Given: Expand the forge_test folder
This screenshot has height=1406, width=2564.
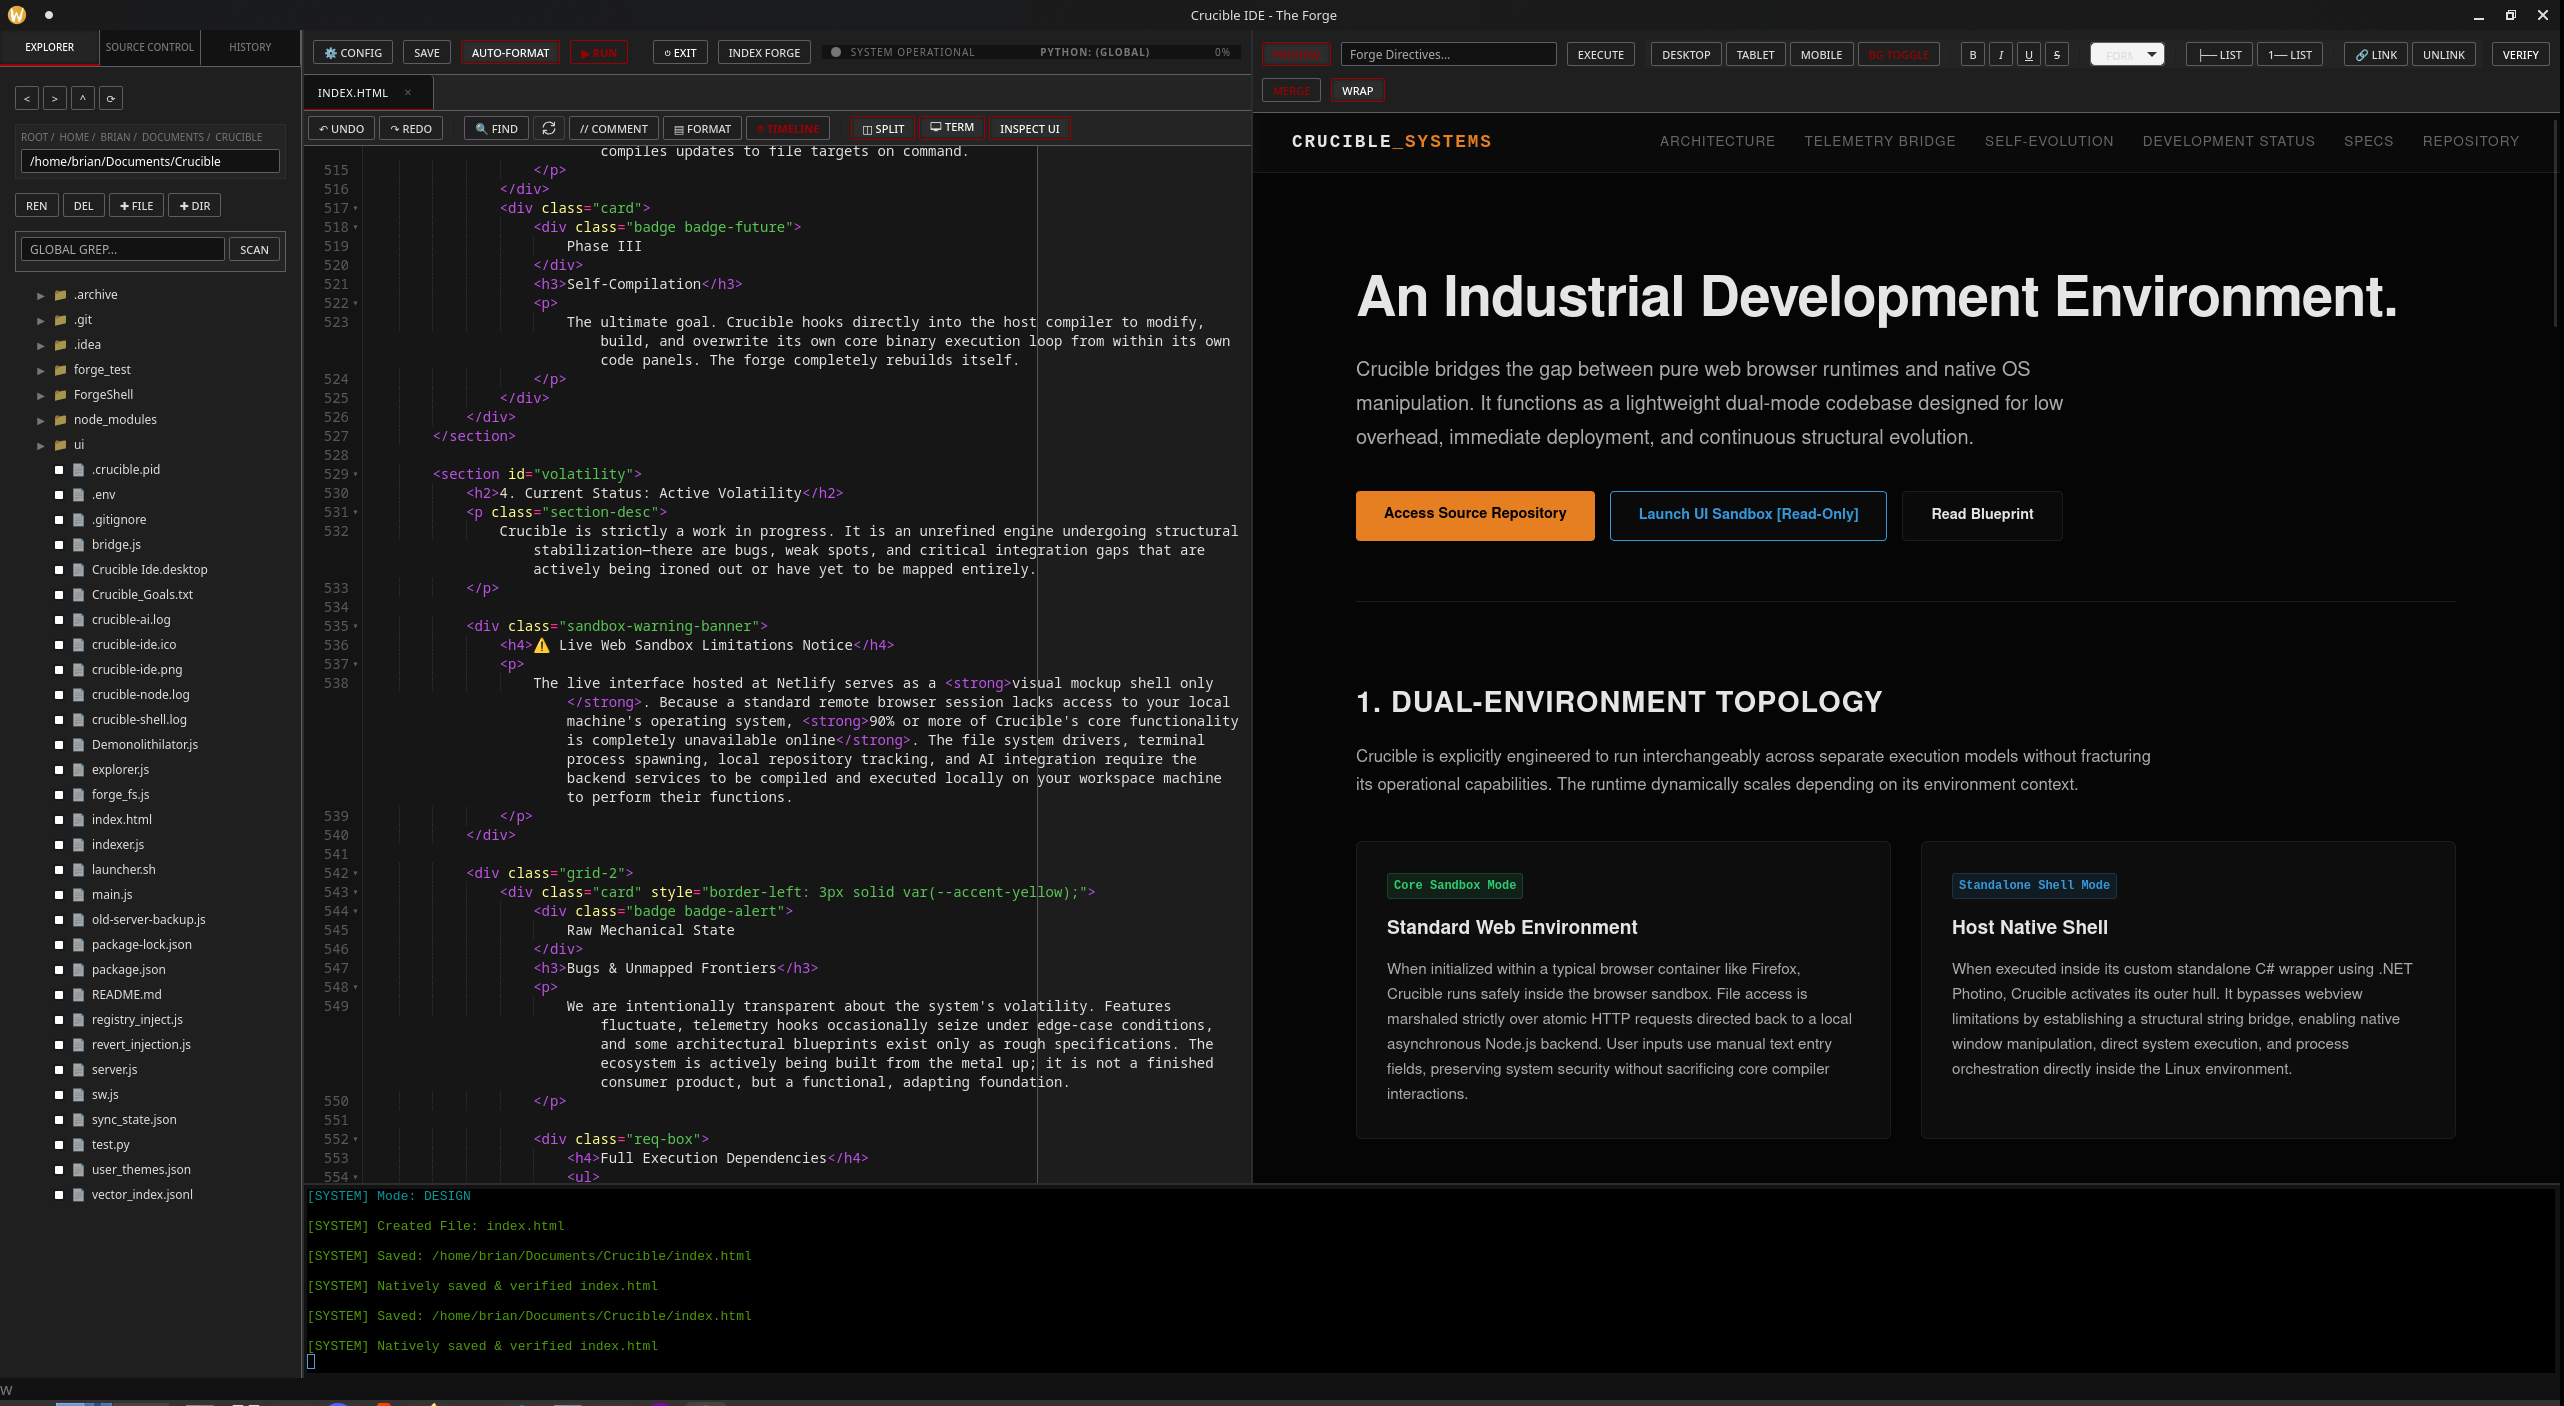Looking at the screenshot, I should [x=41, y=370].
